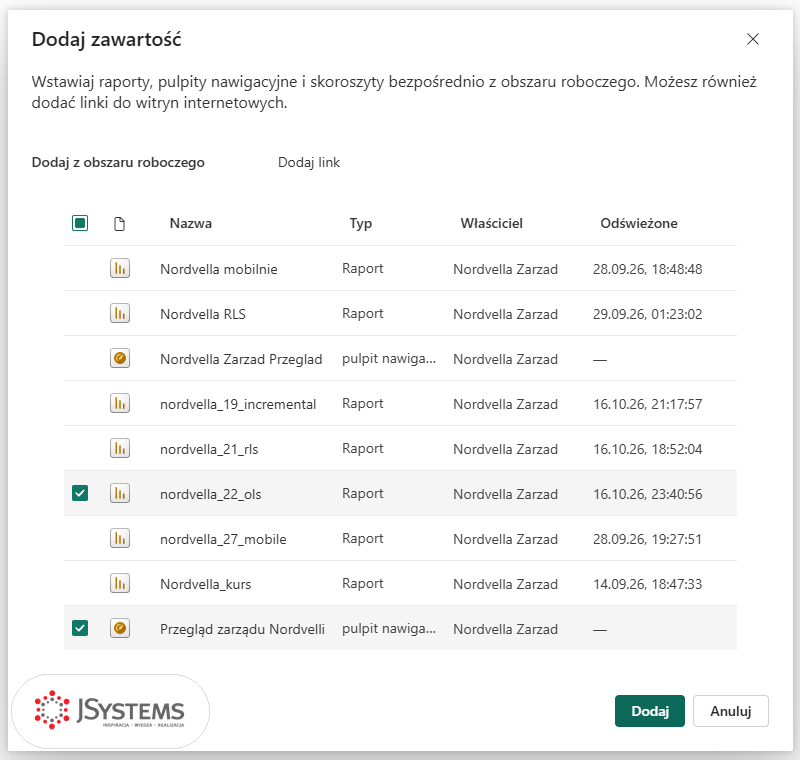800x760 pixels.
Task: Select the nordvella_27_mobile name
Action: pos(223,539)
